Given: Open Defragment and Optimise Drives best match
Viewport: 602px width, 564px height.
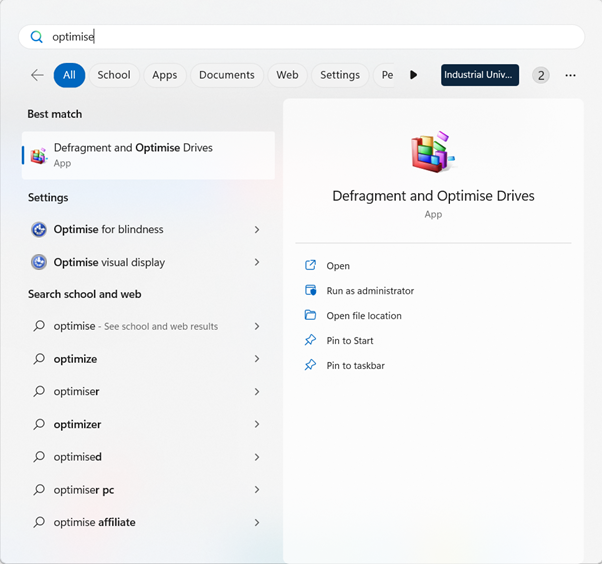Looking at the screenshot, I should pyautogui.click(x=148, y=155).
